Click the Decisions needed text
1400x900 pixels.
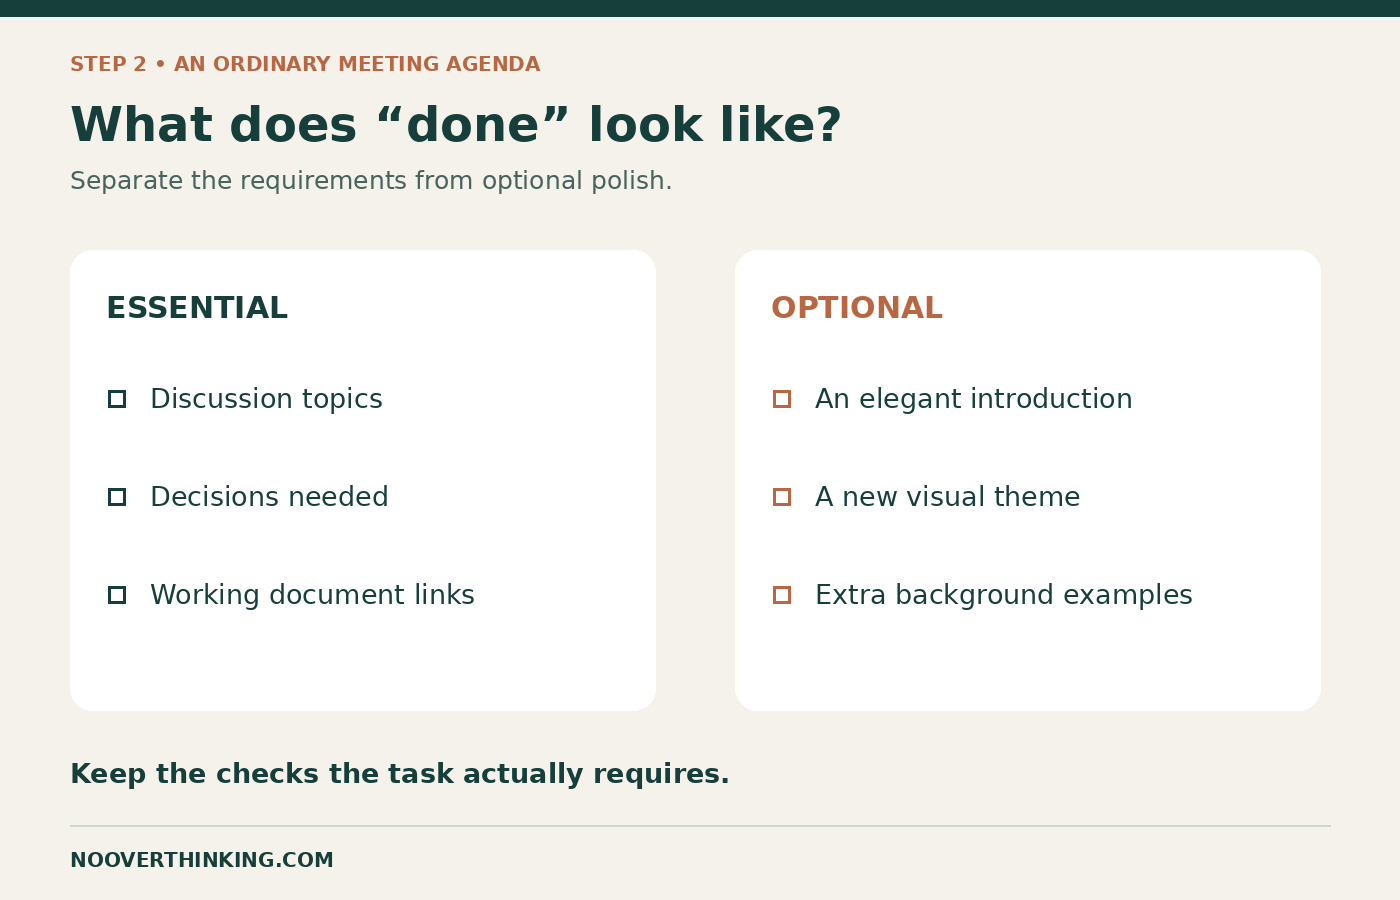[x=269, y=497]
